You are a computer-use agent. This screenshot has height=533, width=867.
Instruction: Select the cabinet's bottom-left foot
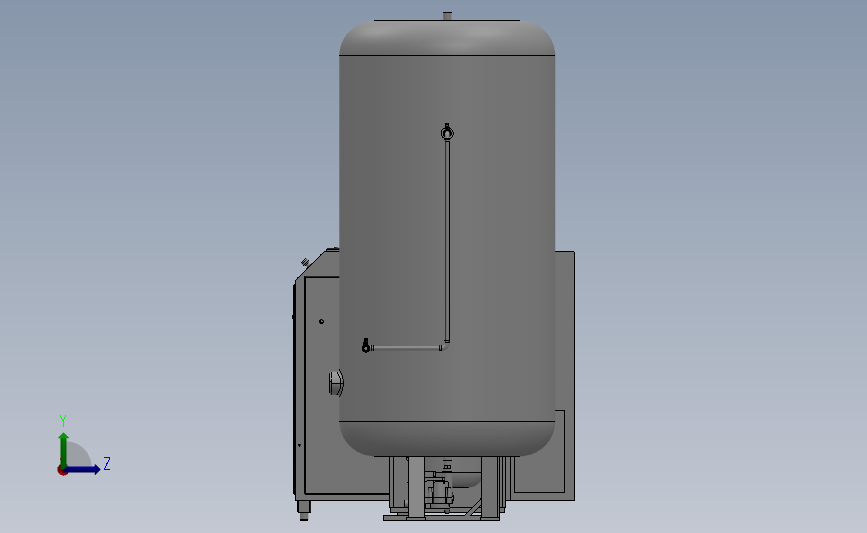click(x=304, y=510)
